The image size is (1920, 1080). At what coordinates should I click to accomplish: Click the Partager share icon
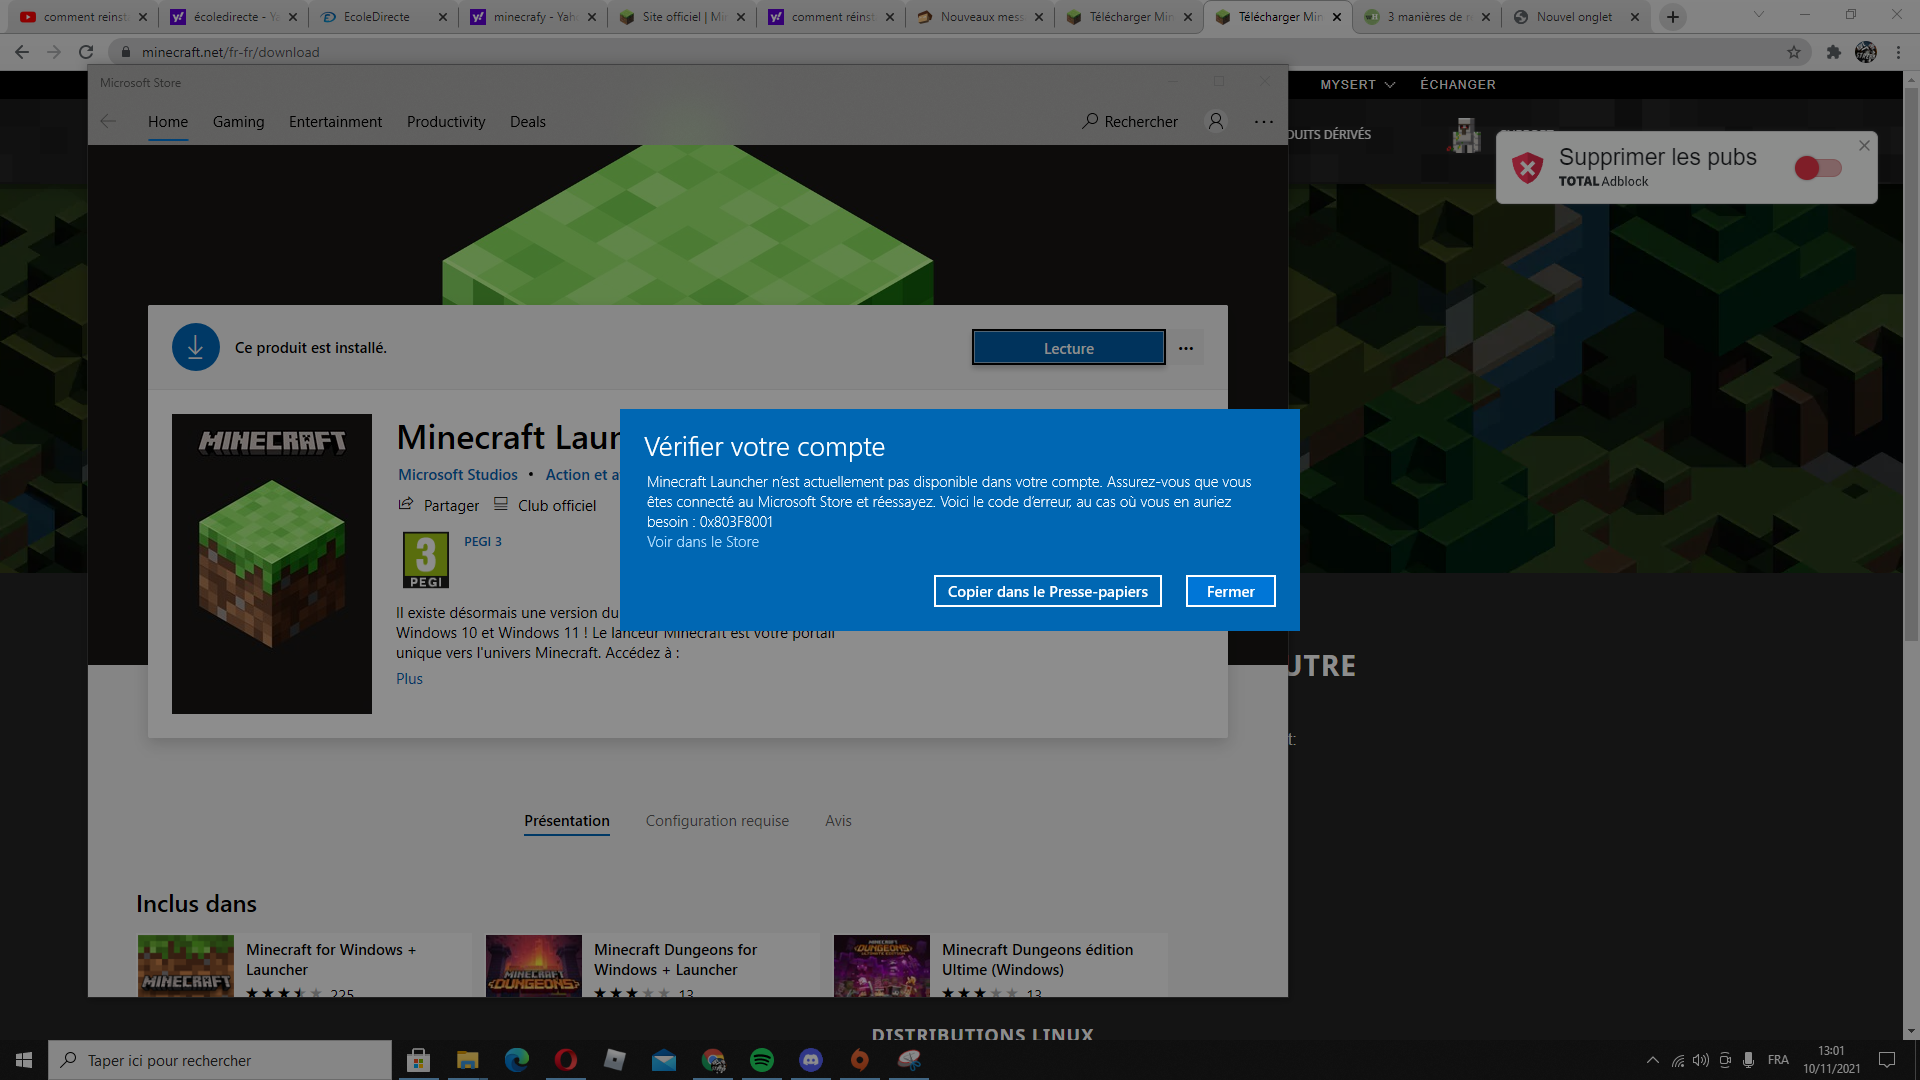coord(406,504)
